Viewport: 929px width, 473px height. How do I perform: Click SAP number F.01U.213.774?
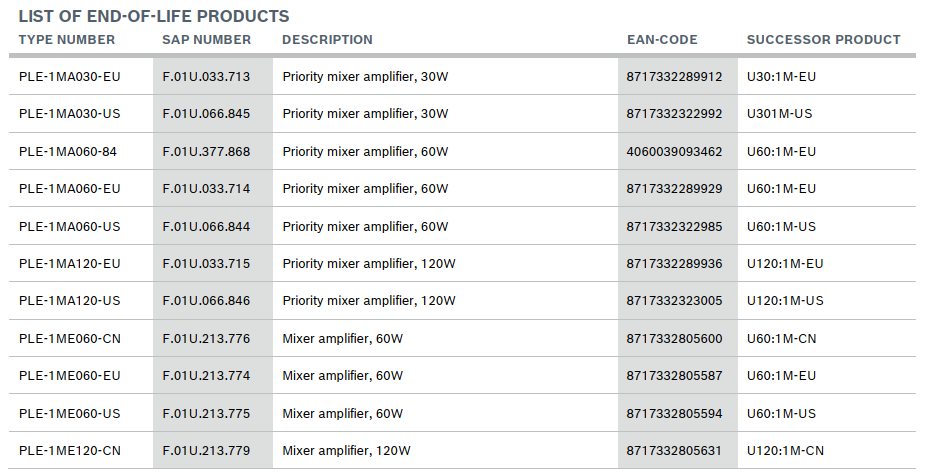206,376
